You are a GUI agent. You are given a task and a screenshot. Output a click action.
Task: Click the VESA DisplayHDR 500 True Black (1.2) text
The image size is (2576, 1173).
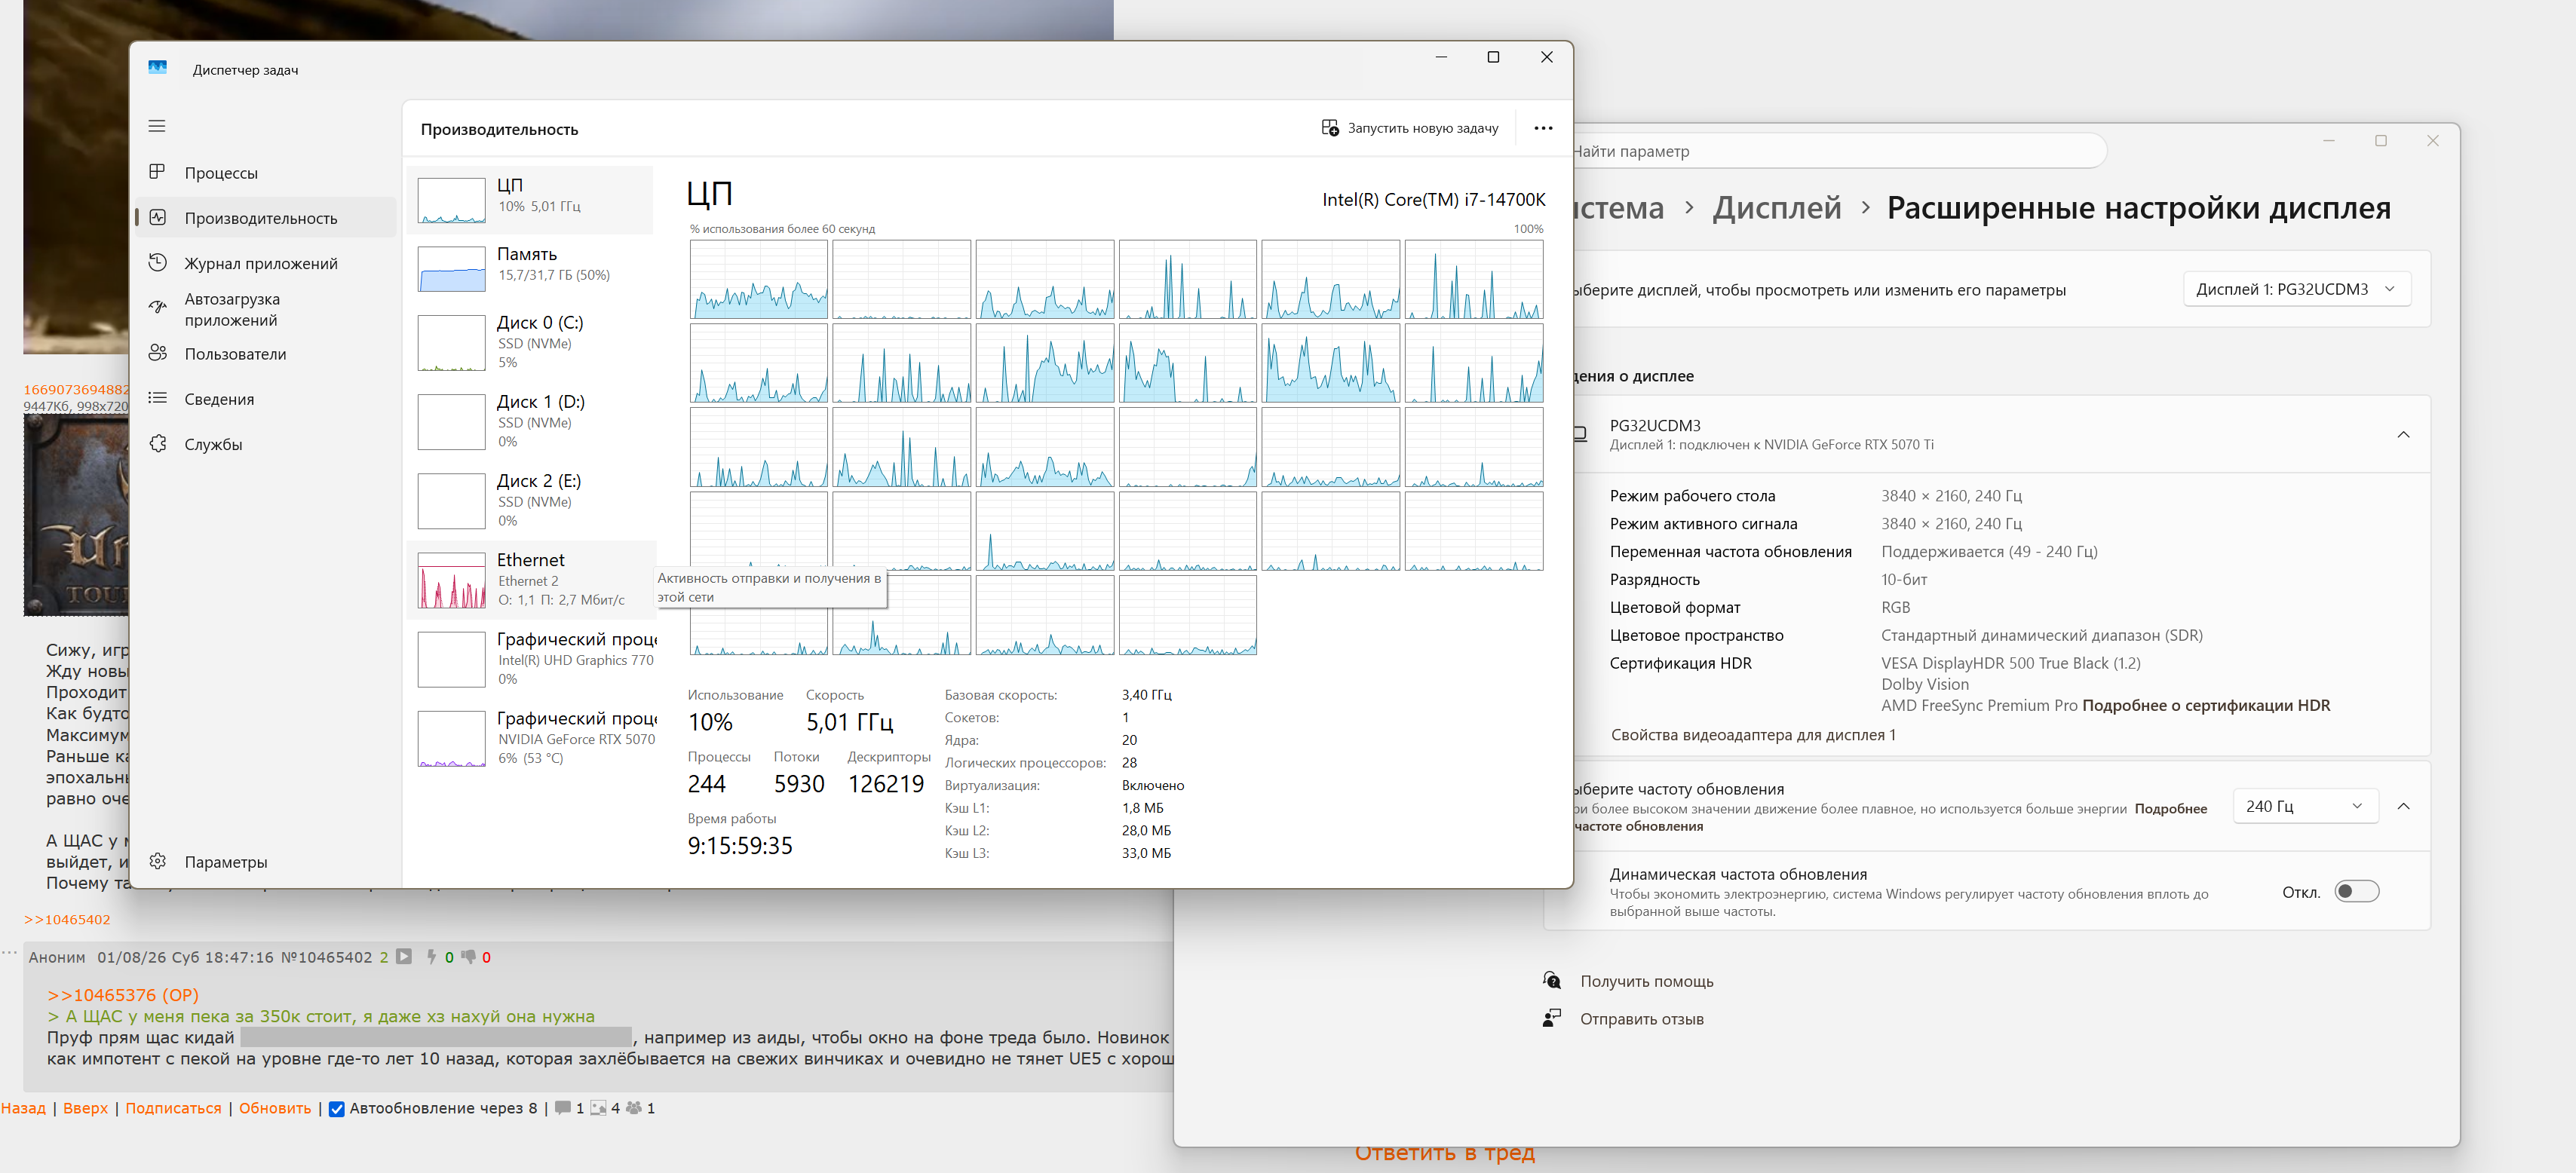point(2010,663)
